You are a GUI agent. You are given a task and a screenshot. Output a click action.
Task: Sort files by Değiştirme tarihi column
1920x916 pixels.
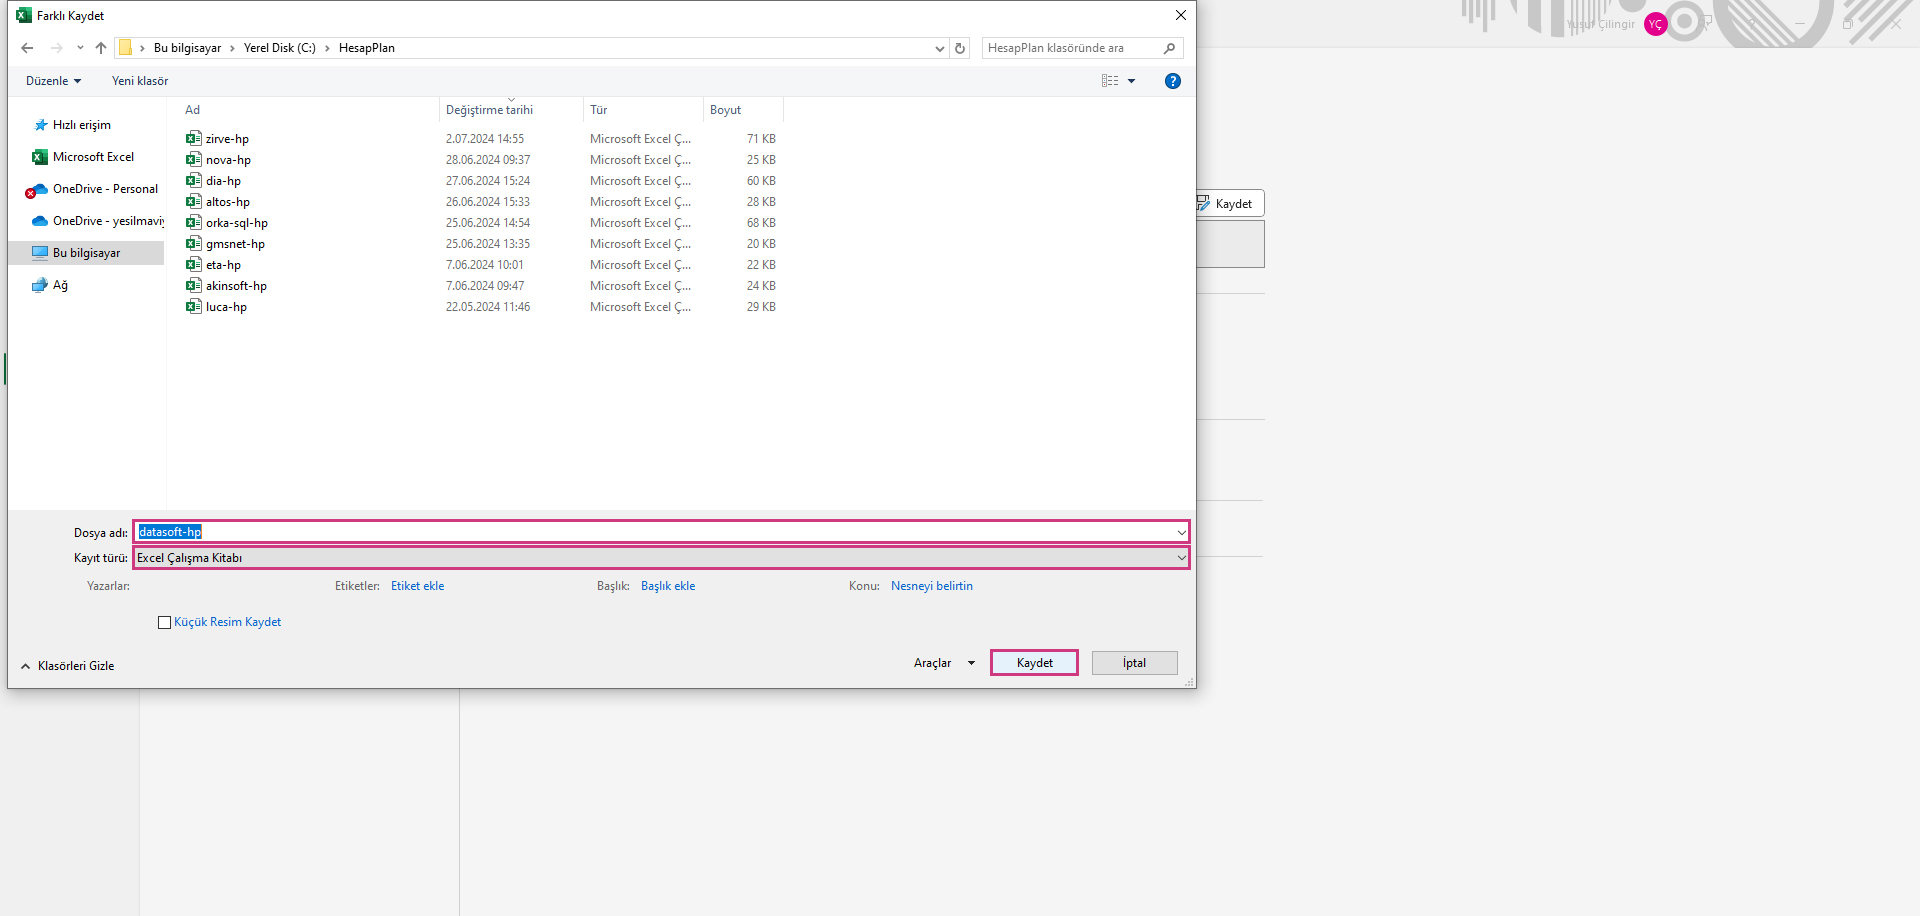(489, 110)
